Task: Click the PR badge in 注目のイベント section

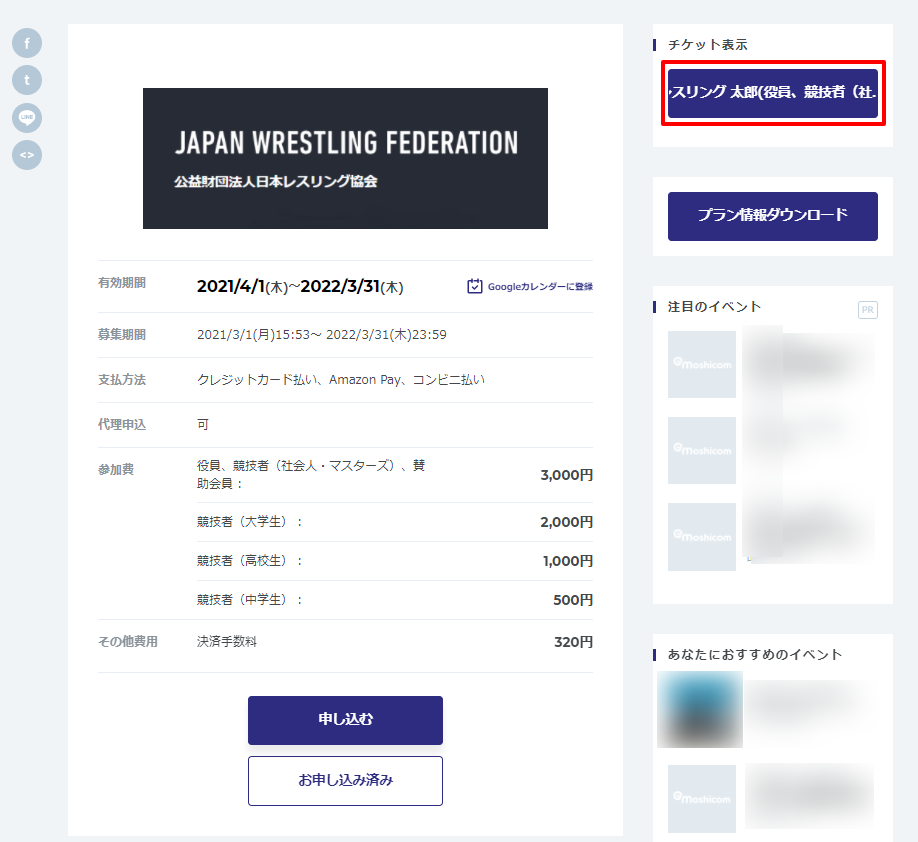Action: pos(868,310)
